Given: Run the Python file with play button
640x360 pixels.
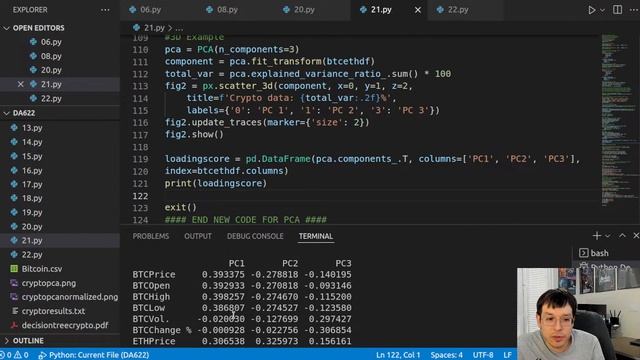Looking at the screenshot, I should coord(591,10).
